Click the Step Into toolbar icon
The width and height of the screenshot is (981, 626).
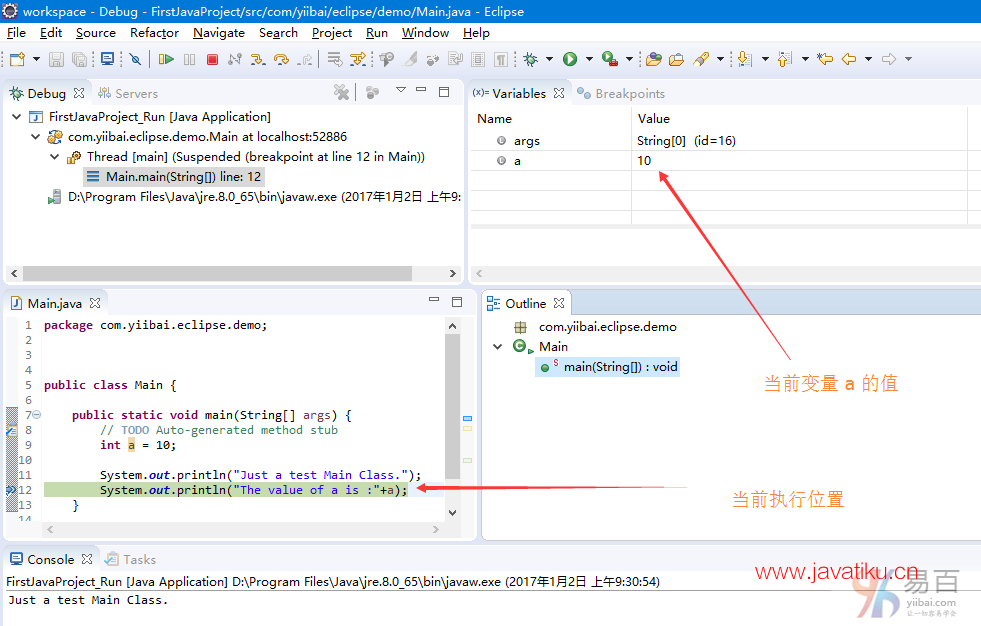click(258, 60)
